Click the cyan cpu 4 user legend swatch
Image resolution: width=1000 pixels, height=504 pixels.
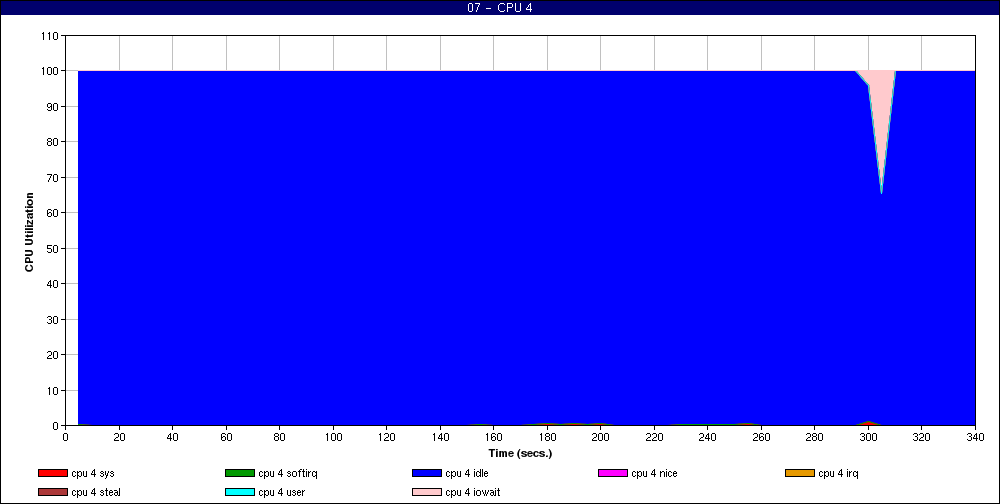coord(240,492)
